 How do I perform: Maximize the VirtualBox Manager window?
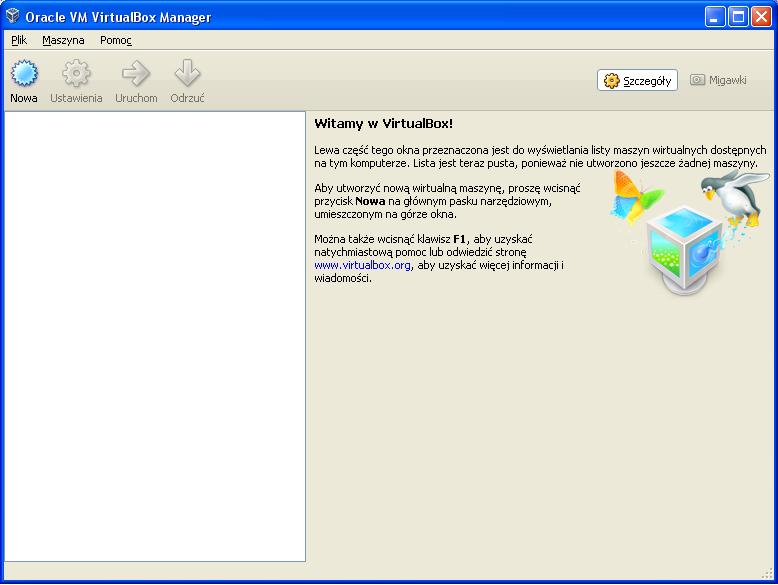pos(738,17)
